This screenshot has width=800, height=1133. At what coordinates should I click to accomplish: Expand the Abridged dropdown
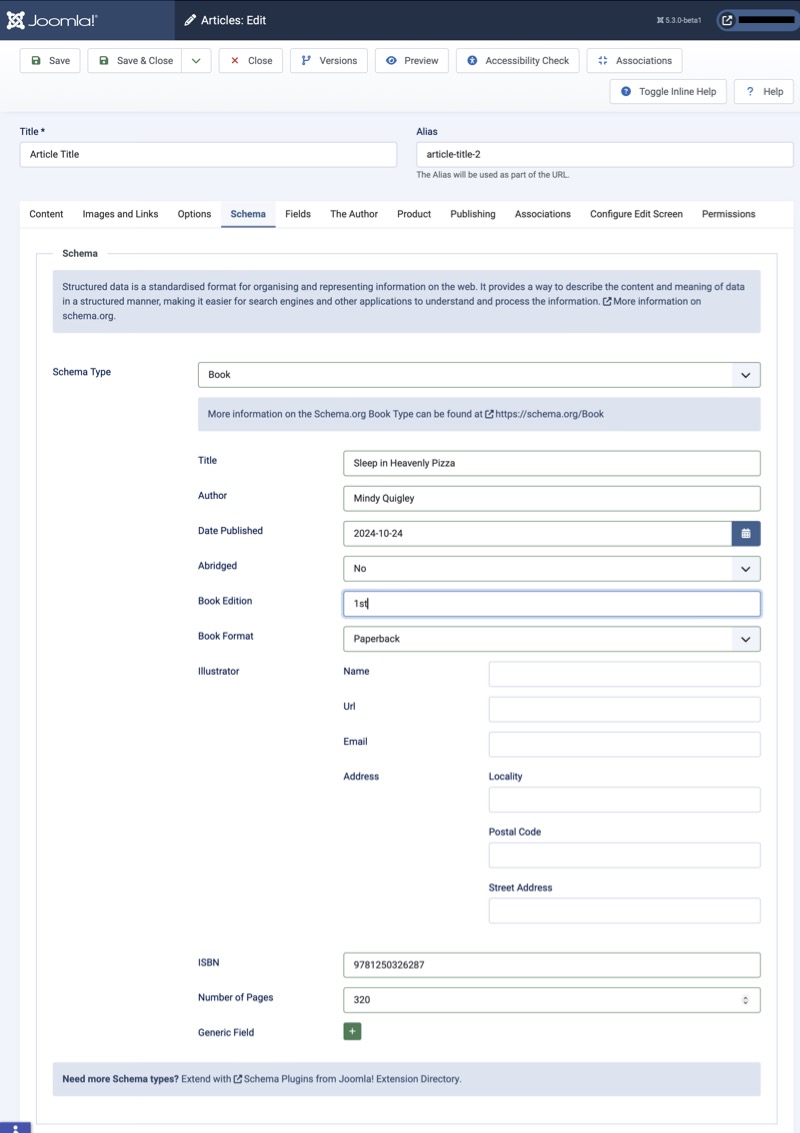[x=551, y=568]
